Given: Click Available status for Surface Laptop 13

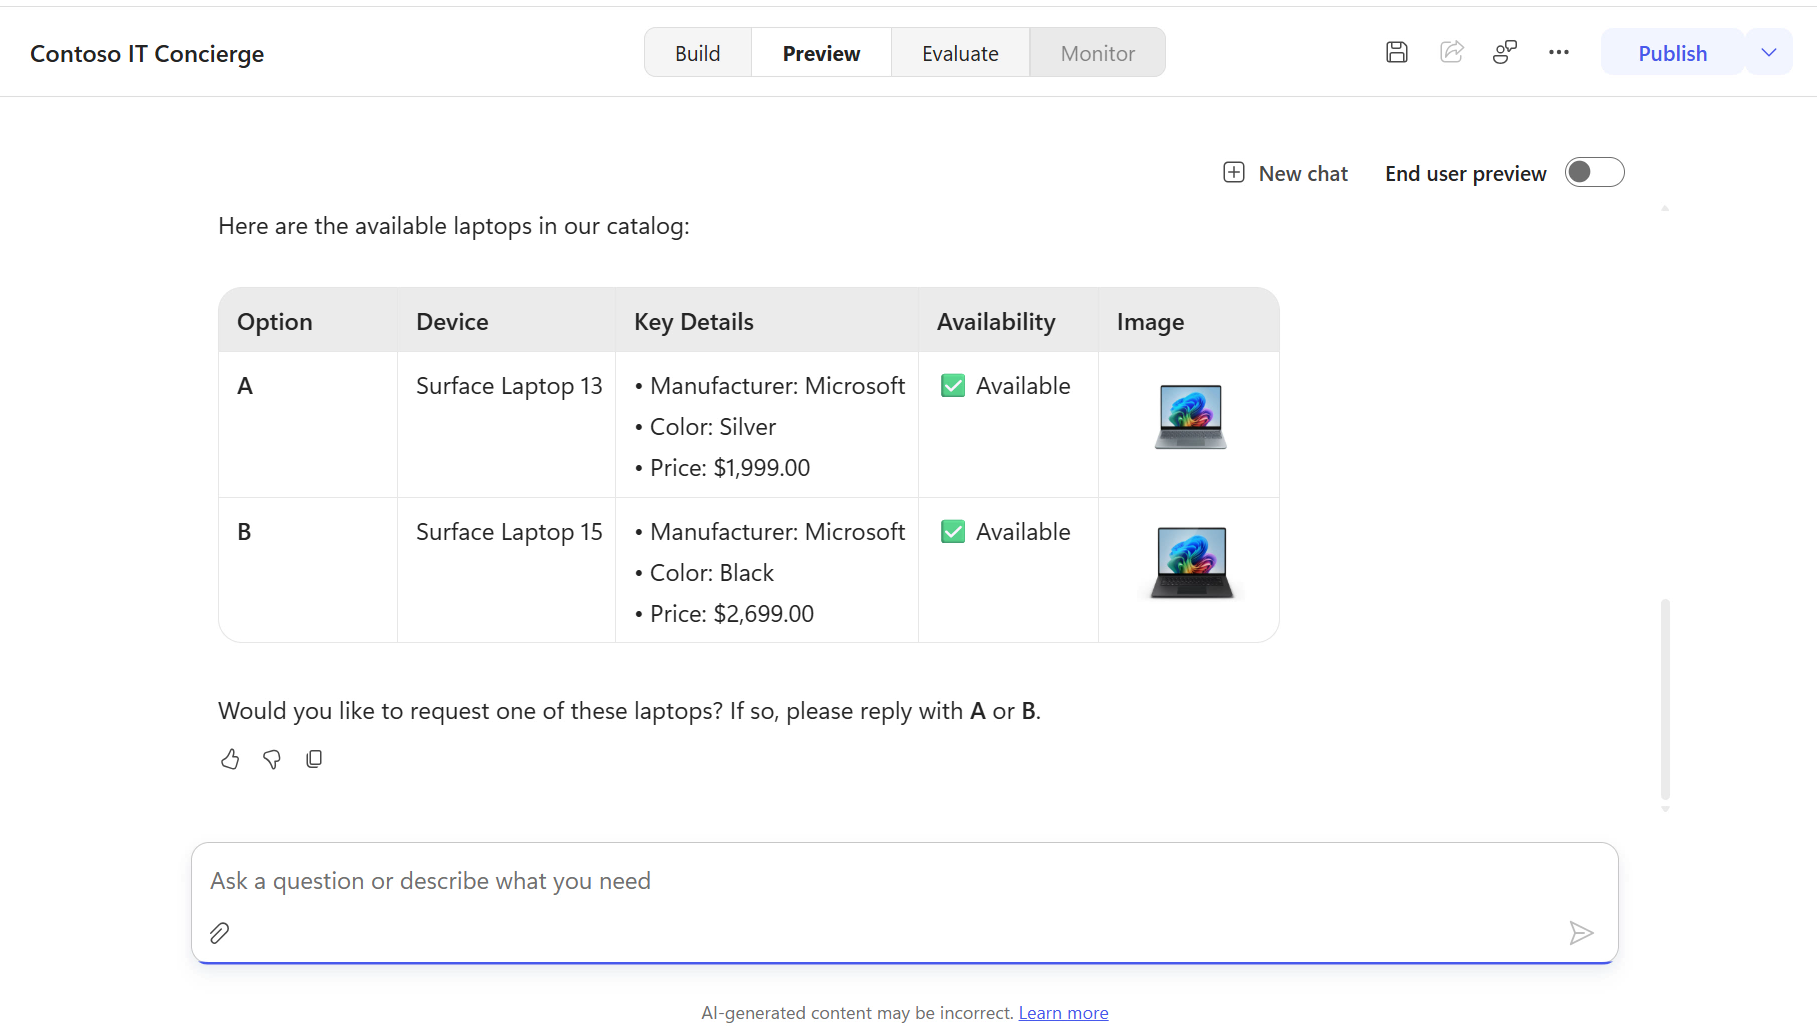Looking at the screenshot, I should pyautogui.click(x=1005, y=386).
